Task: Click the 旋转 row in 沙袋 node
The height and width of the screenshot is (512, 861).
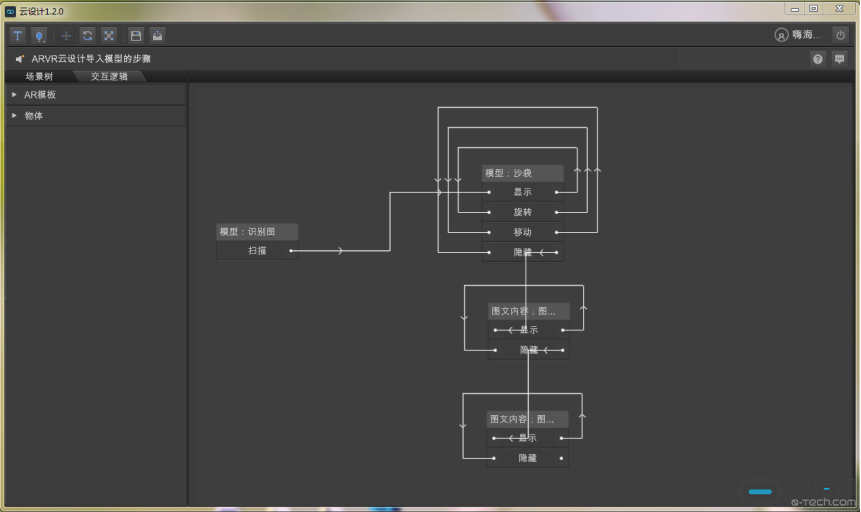Action: 522,212
